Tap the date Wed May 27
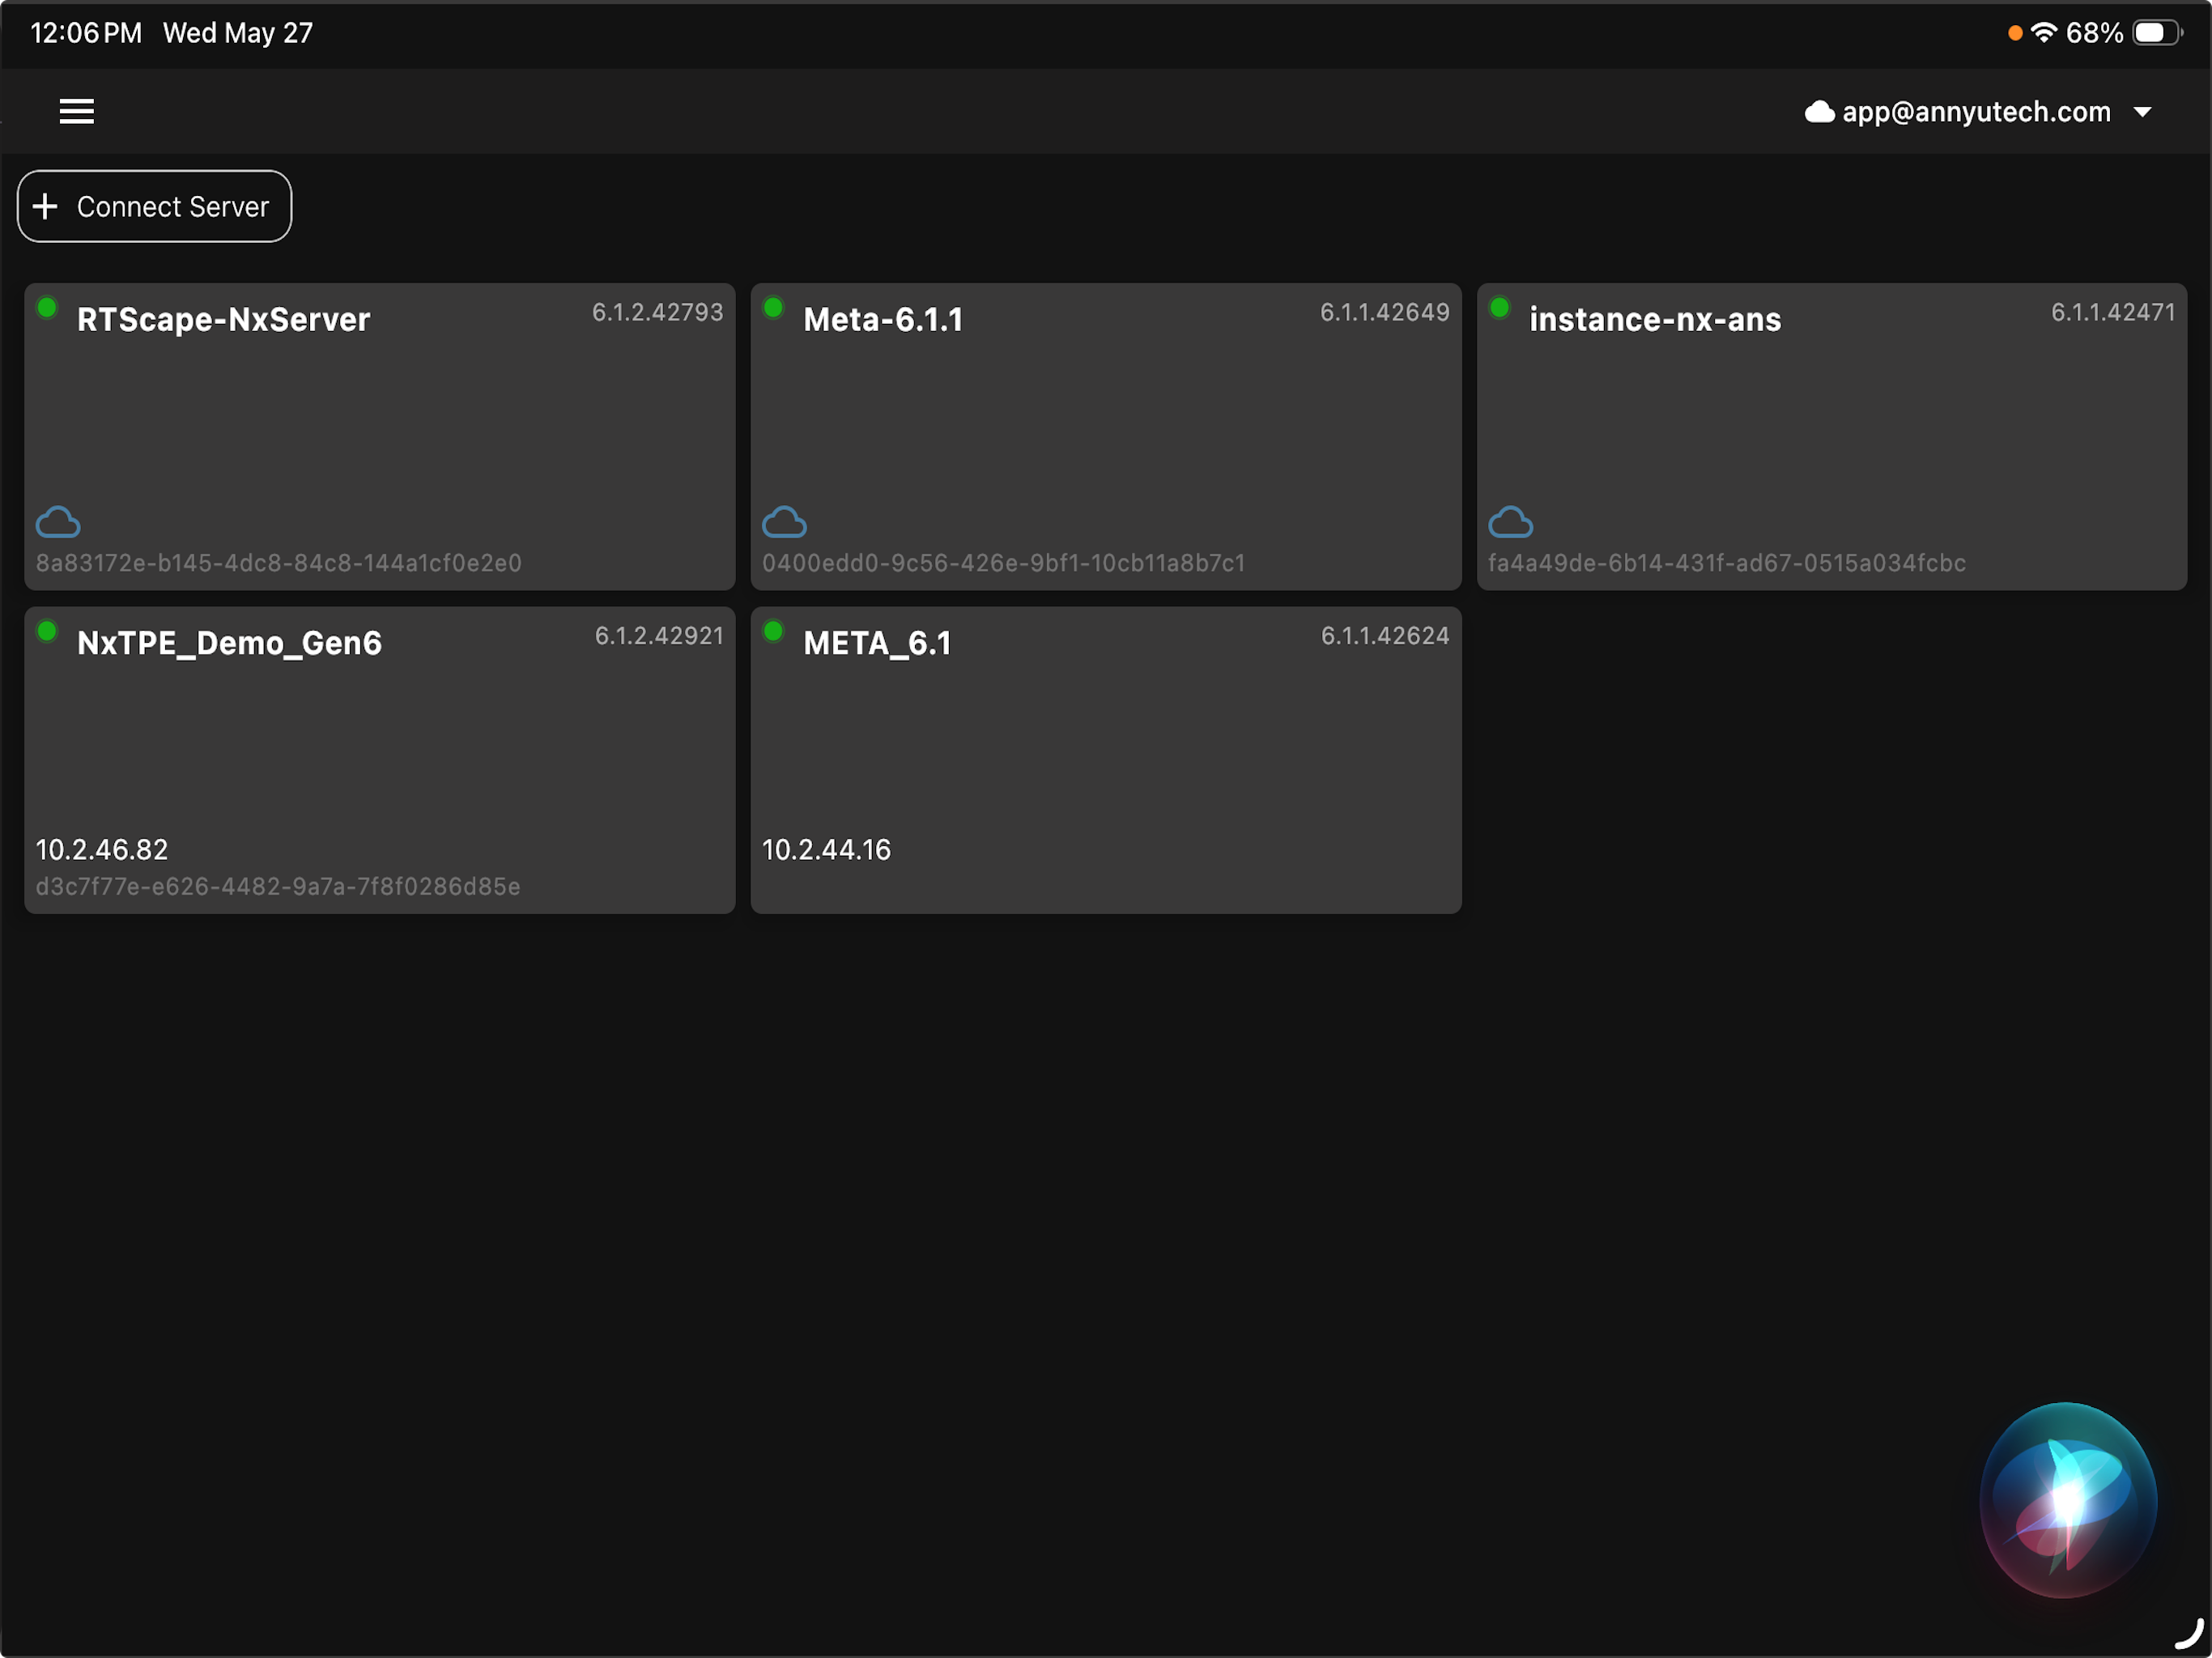The height and width of the screenshot is (1658, 2212). point(238,33)
